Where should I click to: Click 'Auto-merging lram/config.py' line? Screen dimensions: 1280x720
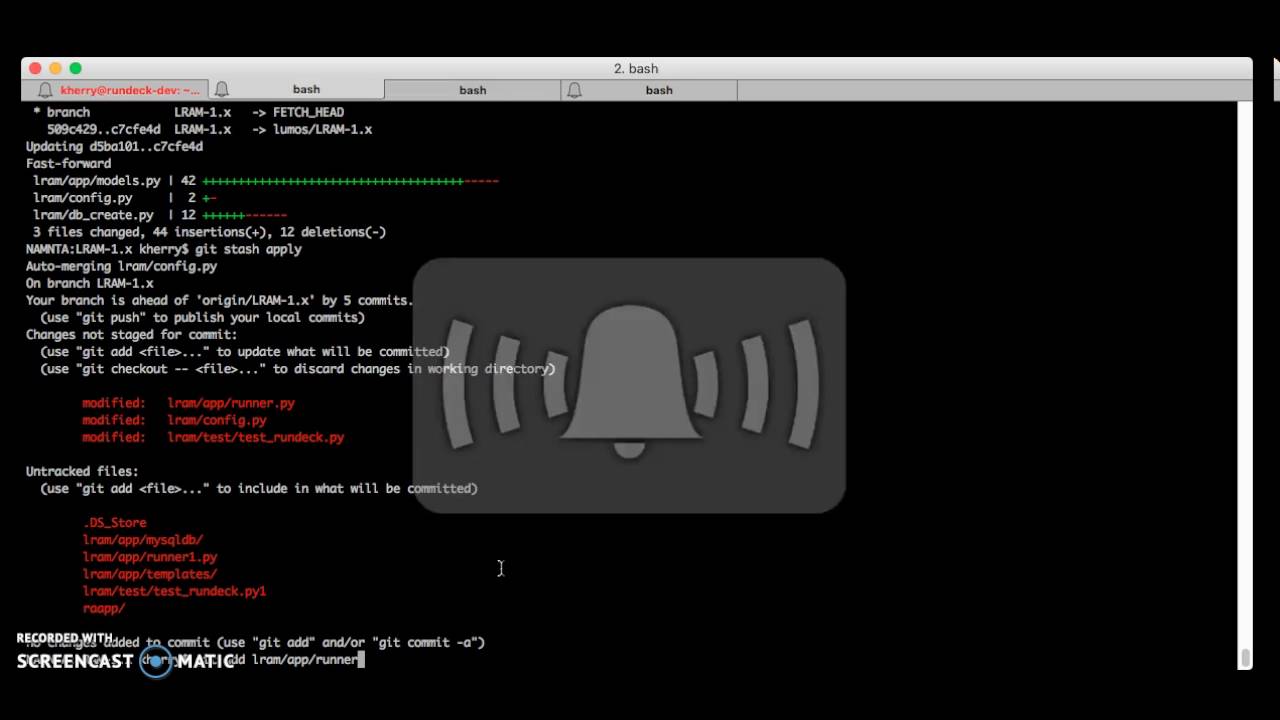click(x=121, y=266)
